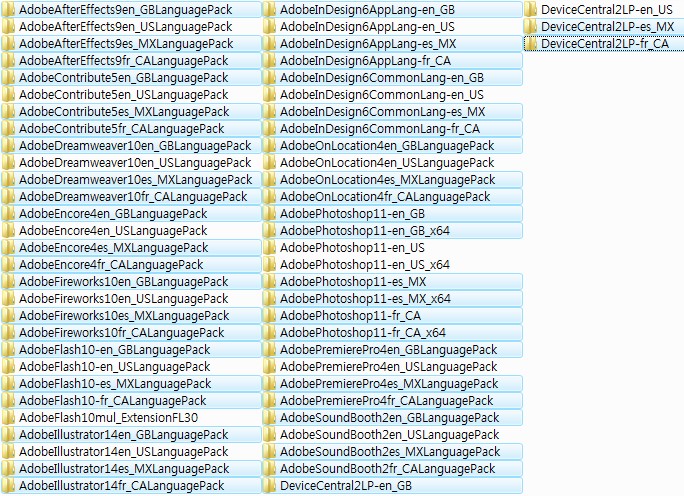
Task: Select AdobeFireworks10en_USLanguagePack folder name
Action: (123, 299)
